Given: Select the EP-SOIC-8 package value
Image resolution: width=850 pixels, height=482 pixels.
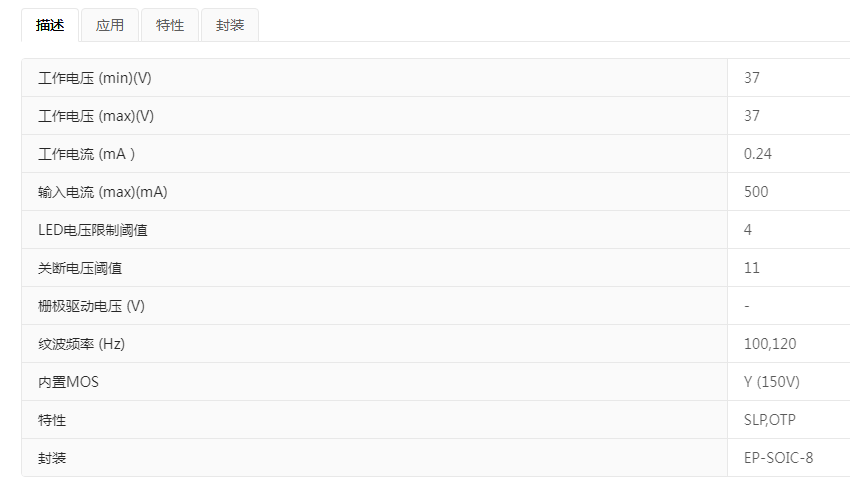Looking at the screenshot, I should click(778, 458).
